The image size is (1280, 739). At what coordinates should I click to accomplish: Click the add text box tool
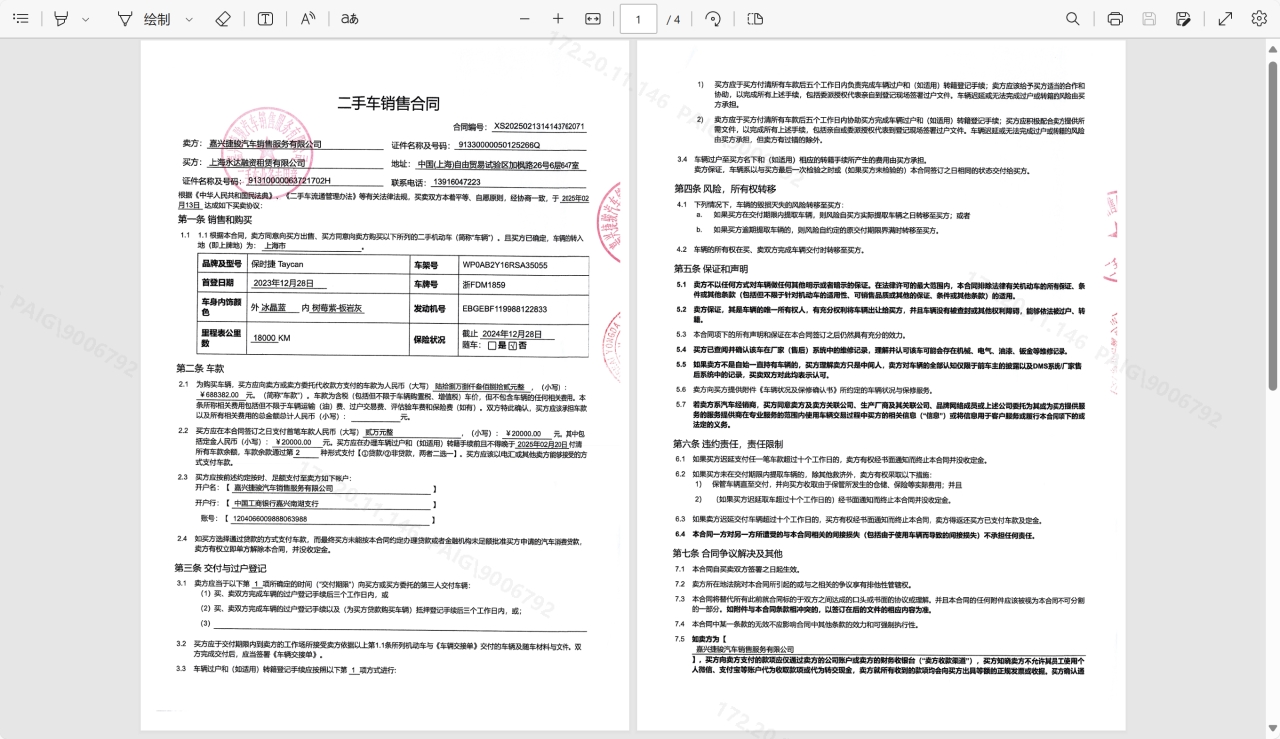[x=265, y=19]
